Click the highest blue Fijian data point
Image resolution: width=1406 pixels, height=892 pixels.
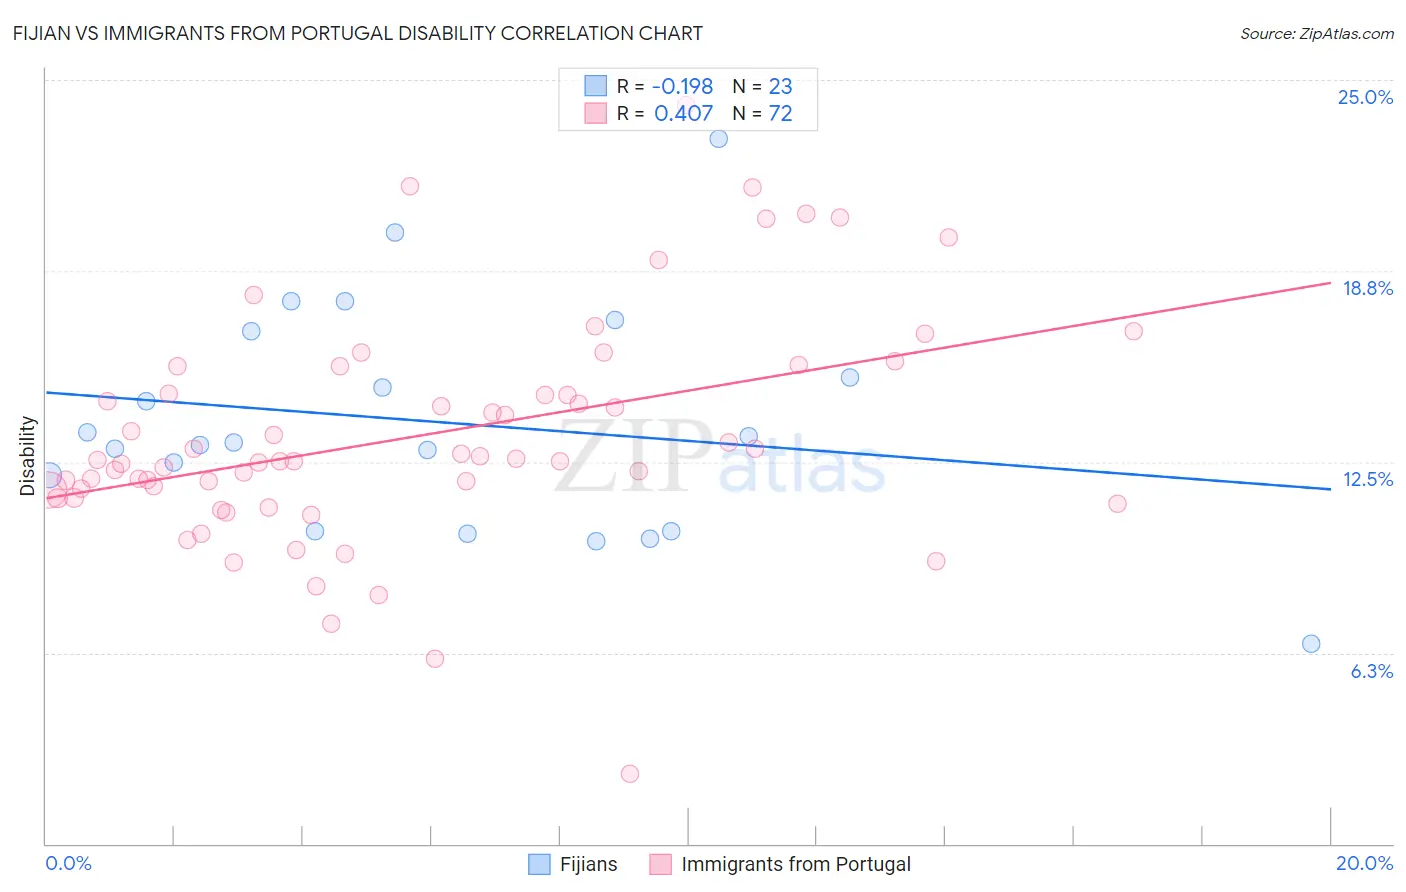[x=719, y=139]
